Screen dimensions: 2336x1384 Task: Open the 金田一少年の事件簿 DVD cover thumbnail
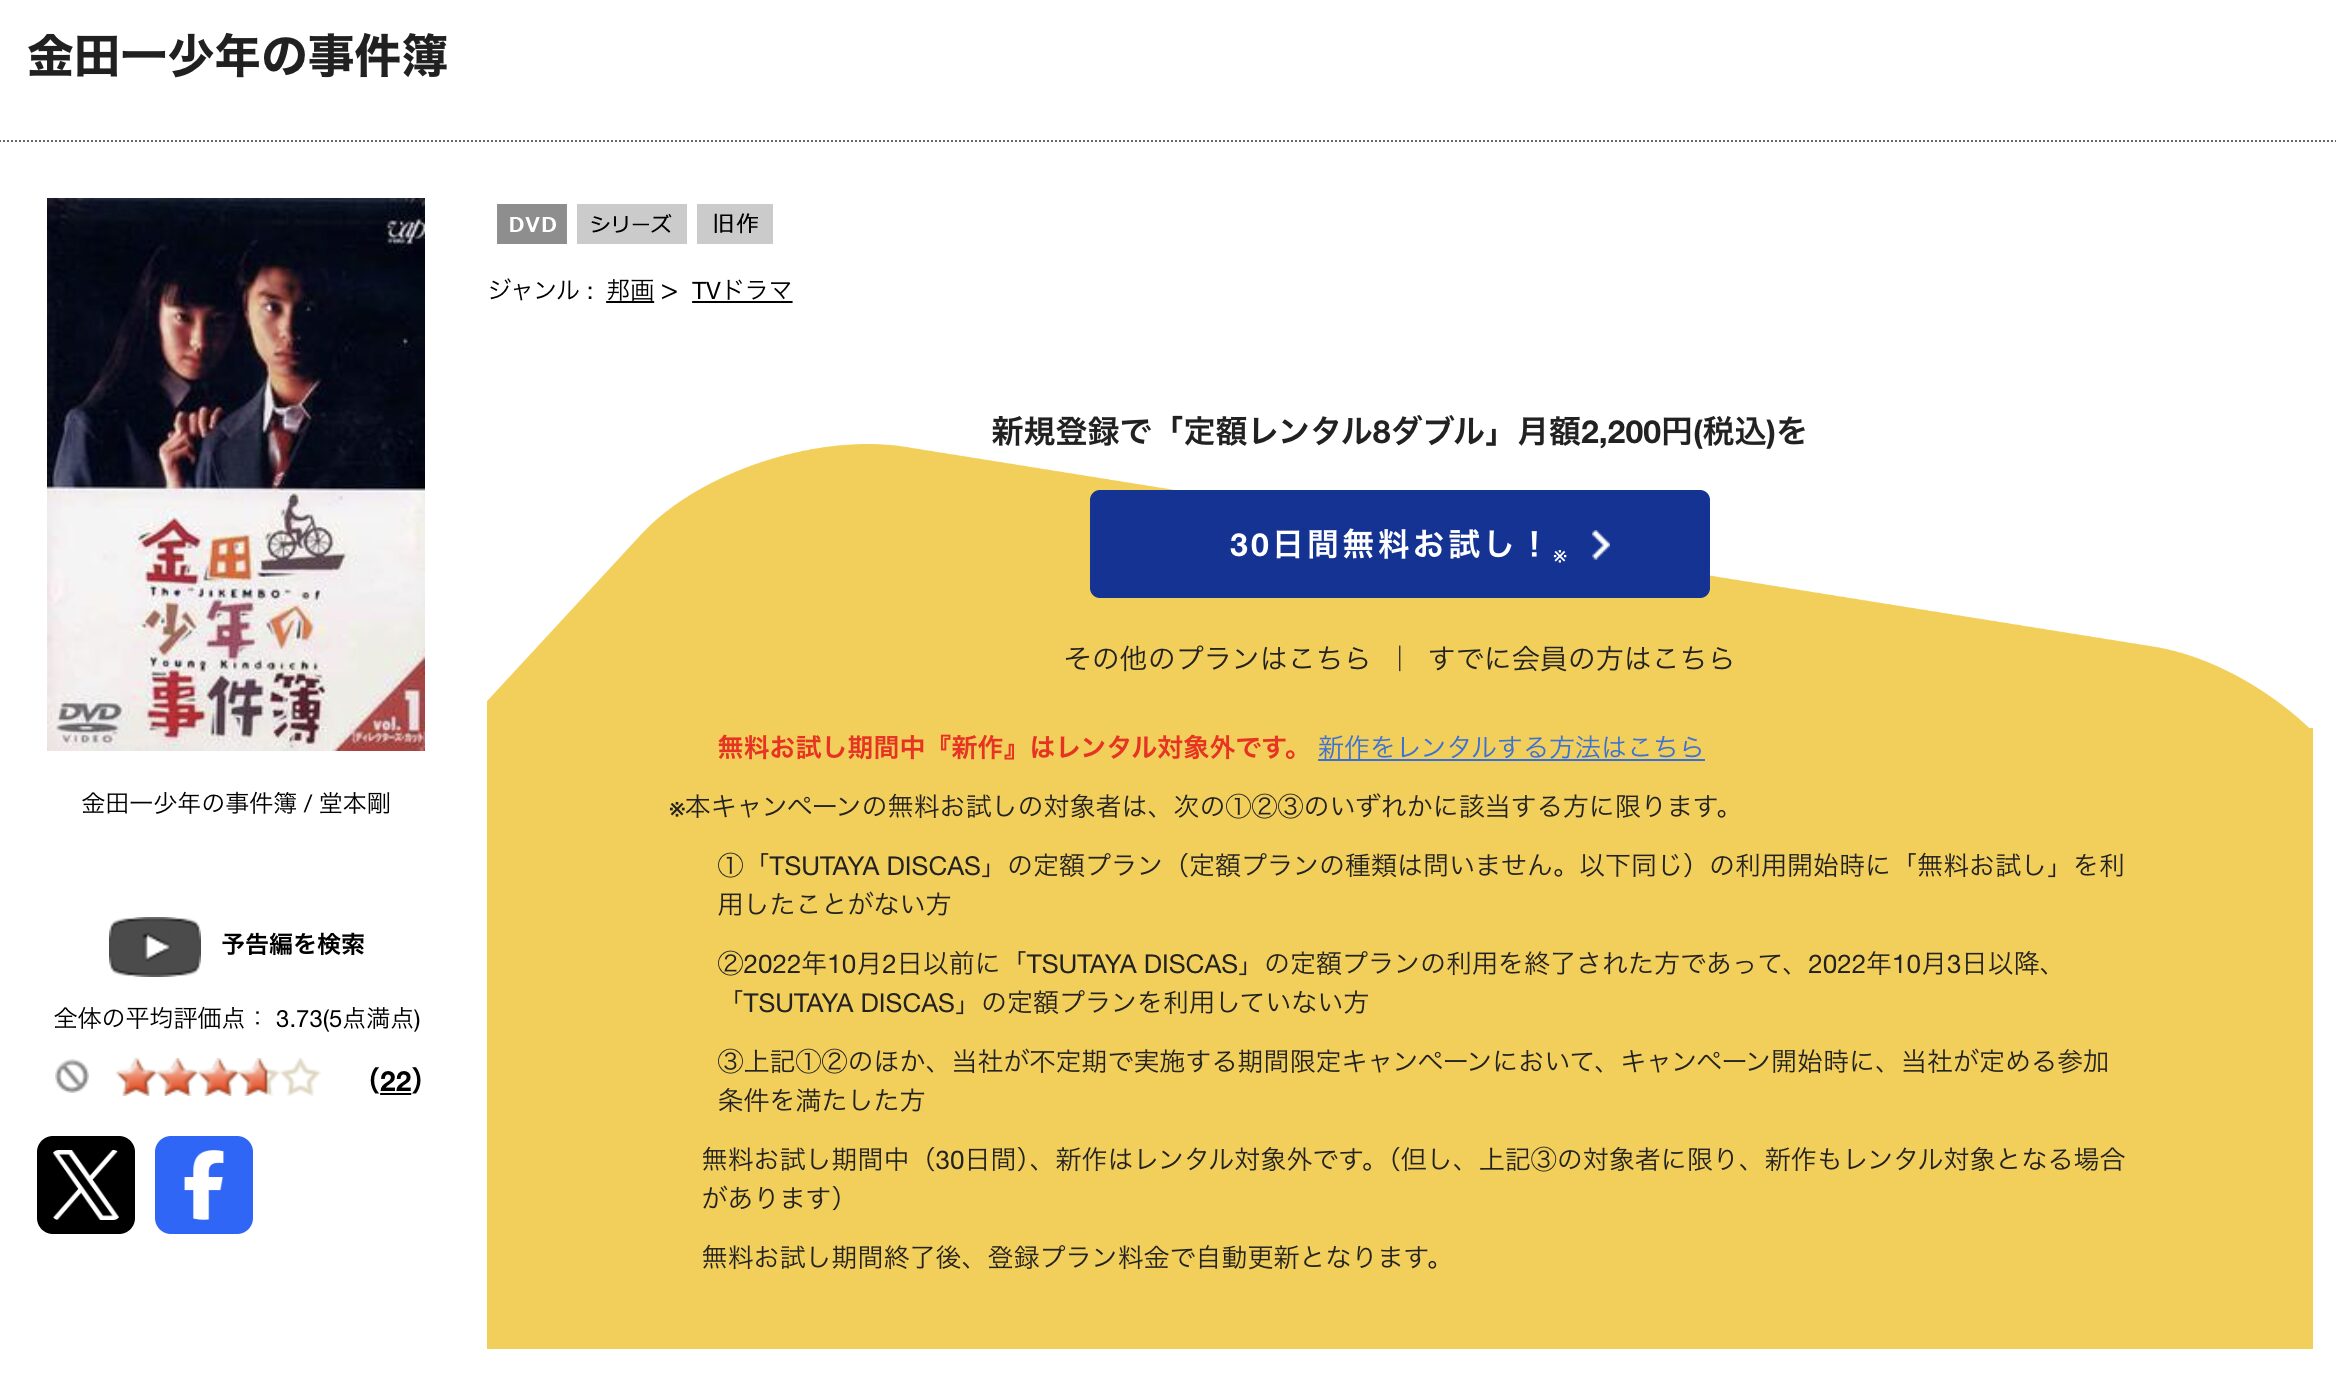point(236,474)
